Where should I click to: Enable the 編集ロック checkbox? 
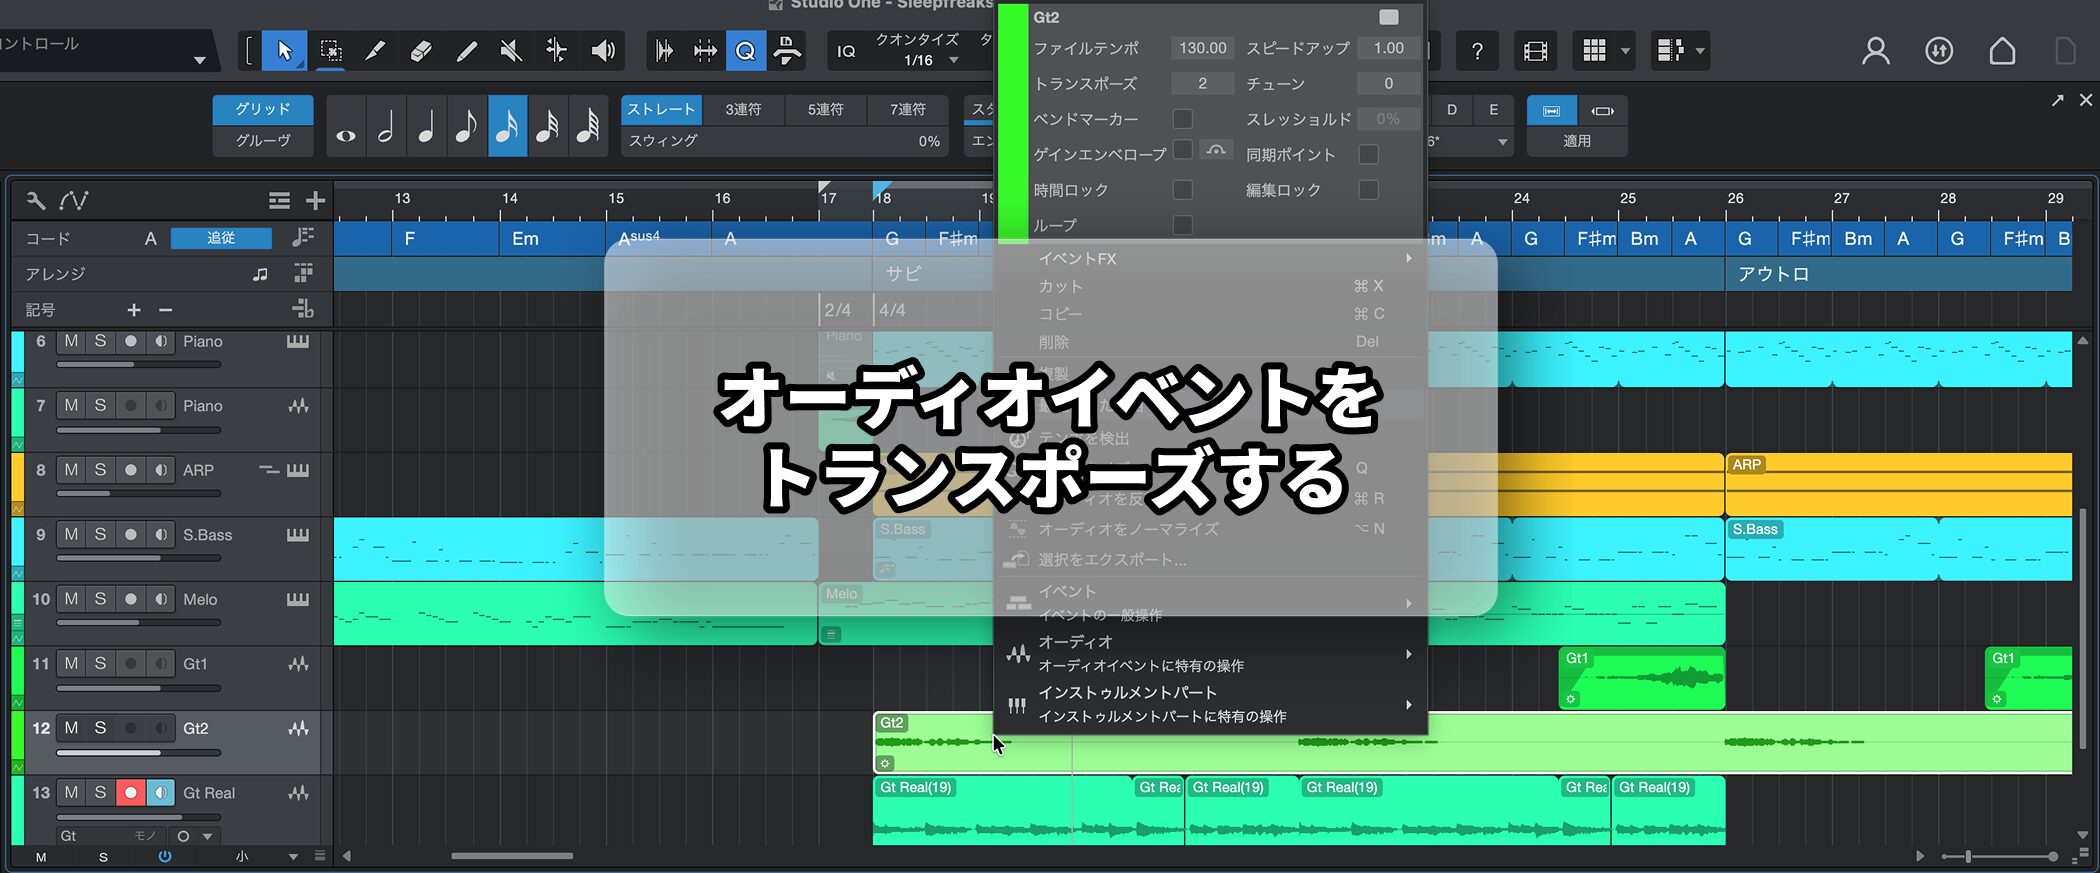coord(1369,190)
